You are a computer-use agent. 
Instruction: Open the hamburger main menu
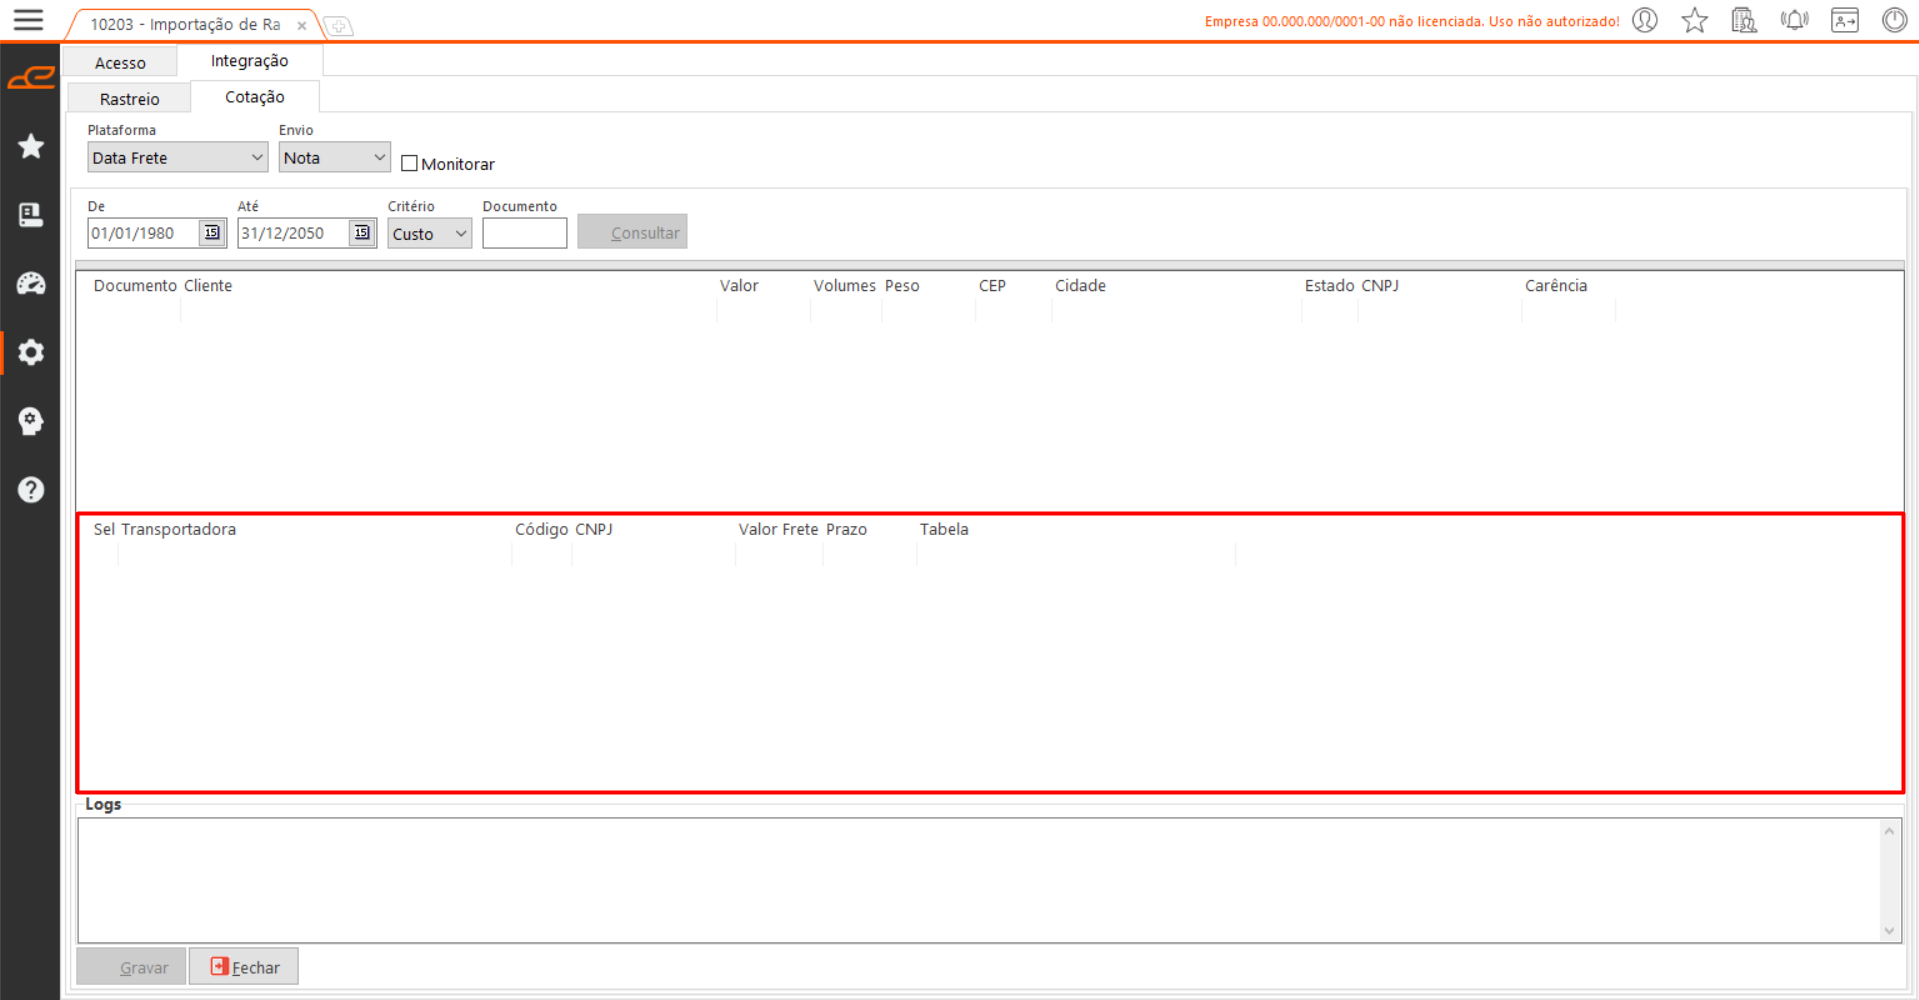coord(28,20)
